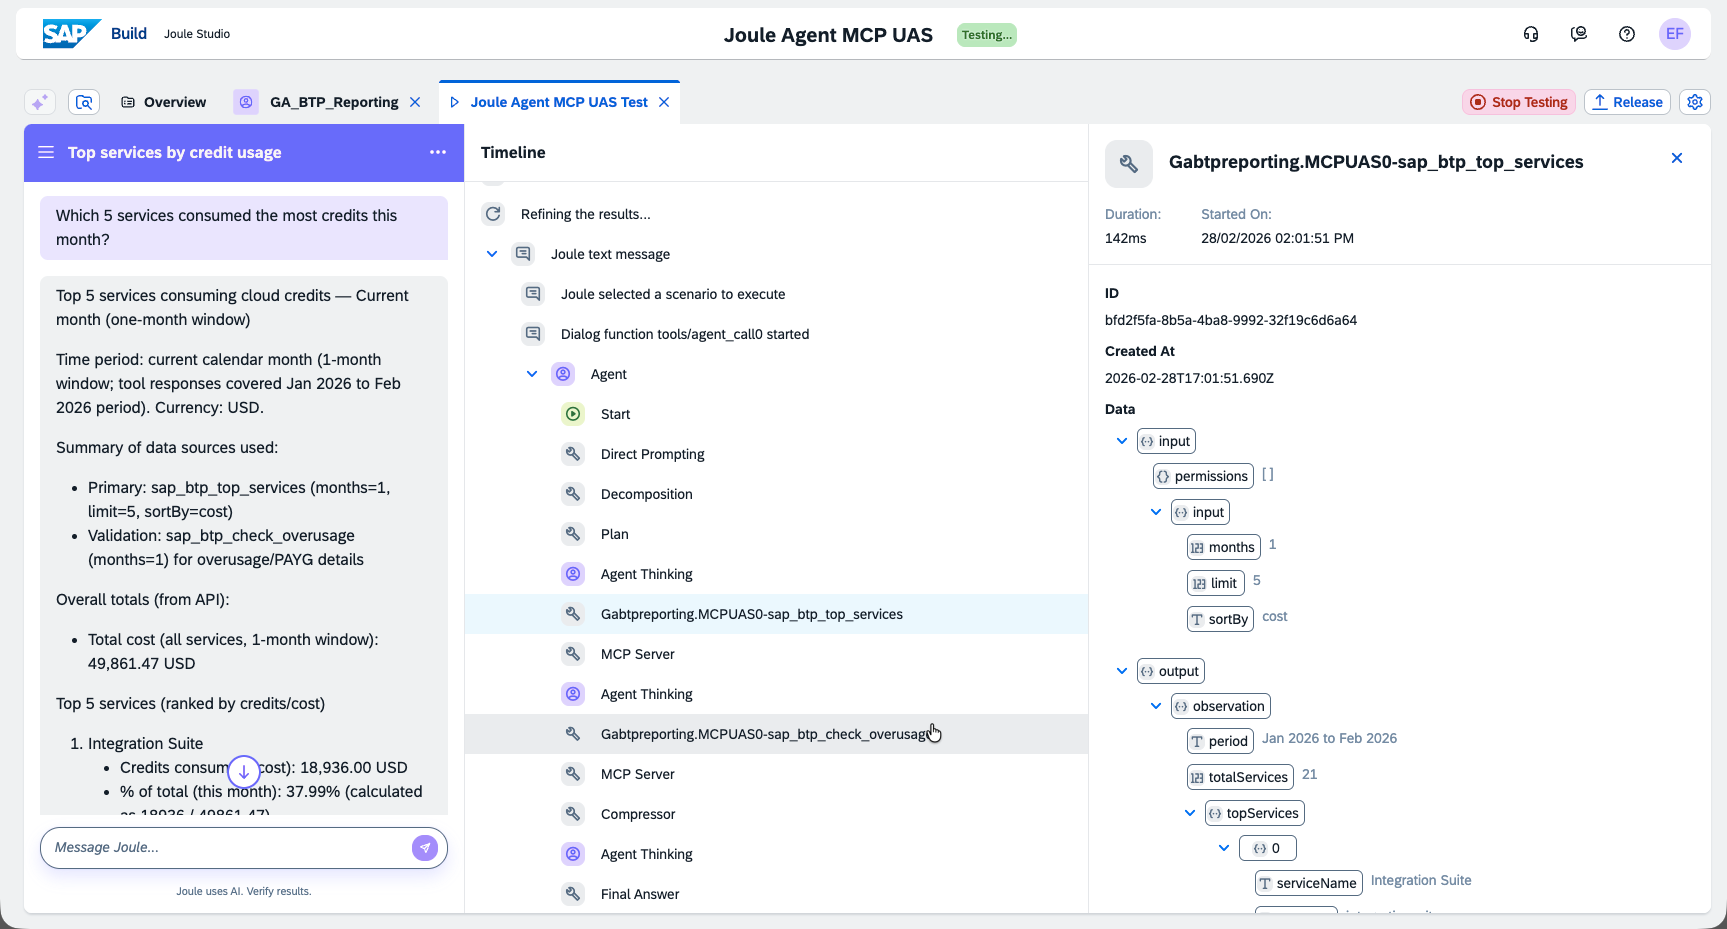Image resolution: width=1727 pixels, height=929 pixels.
Task: Click the Release button
Action: [1628, 102]
